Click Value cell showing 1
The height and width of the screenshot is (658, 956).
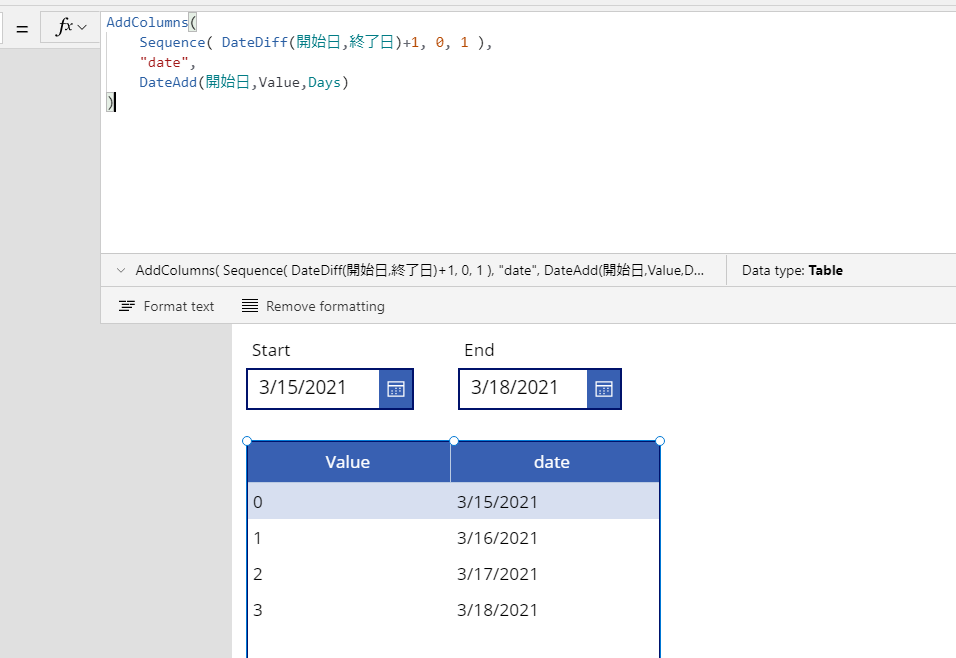(x=257, y=538)
